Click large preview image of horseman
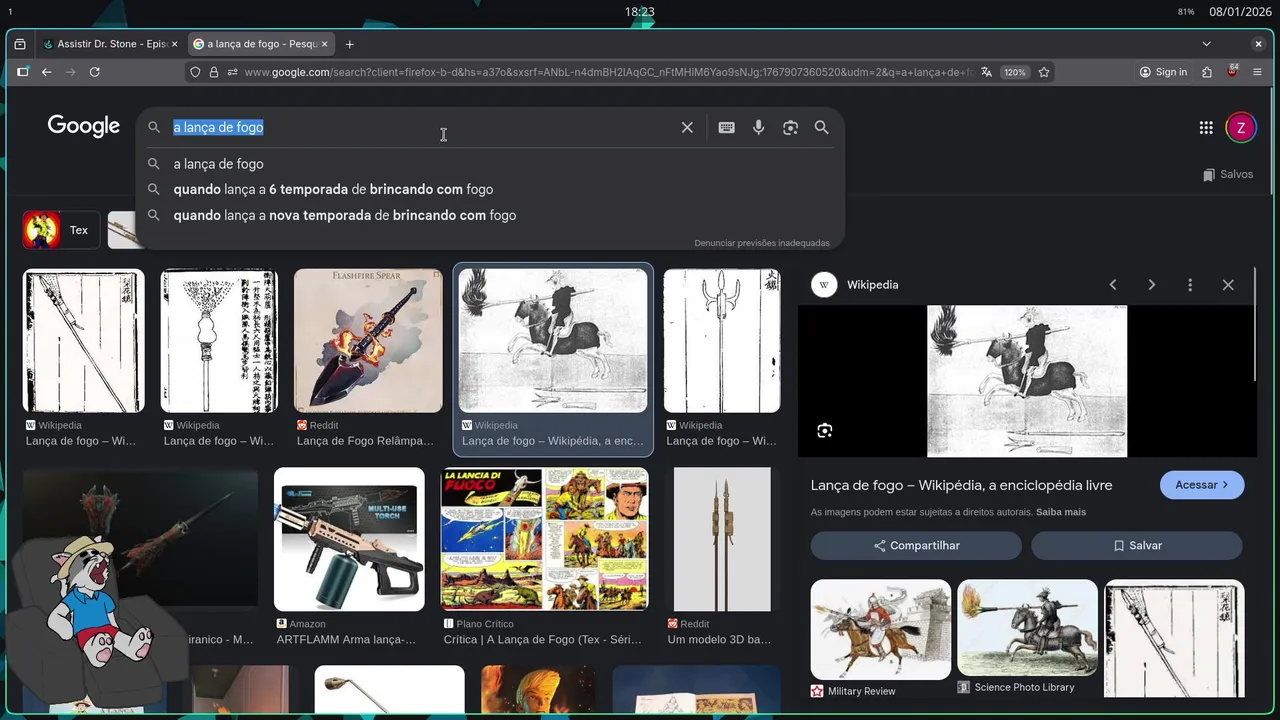The width and height of the screenshot is (1280, 720). click(x=1027, y=381)
